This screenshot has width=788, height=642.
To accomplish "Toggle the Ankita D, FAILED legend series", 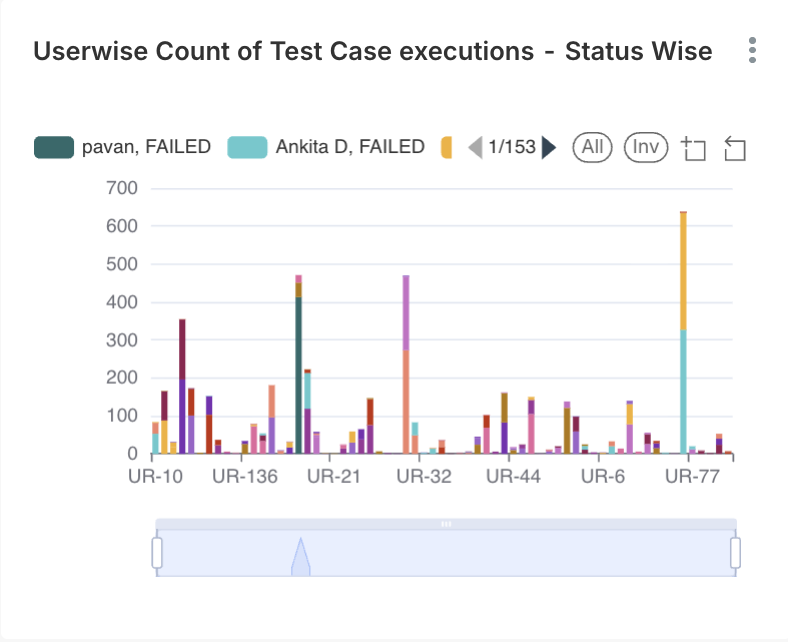I will pos(327,147).
